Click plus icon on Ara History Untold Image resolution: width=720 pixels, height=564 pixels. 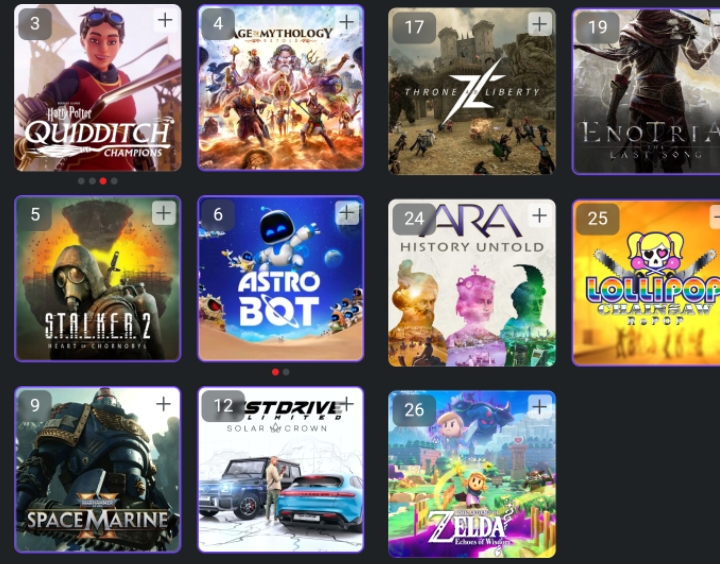pos(540,215)
